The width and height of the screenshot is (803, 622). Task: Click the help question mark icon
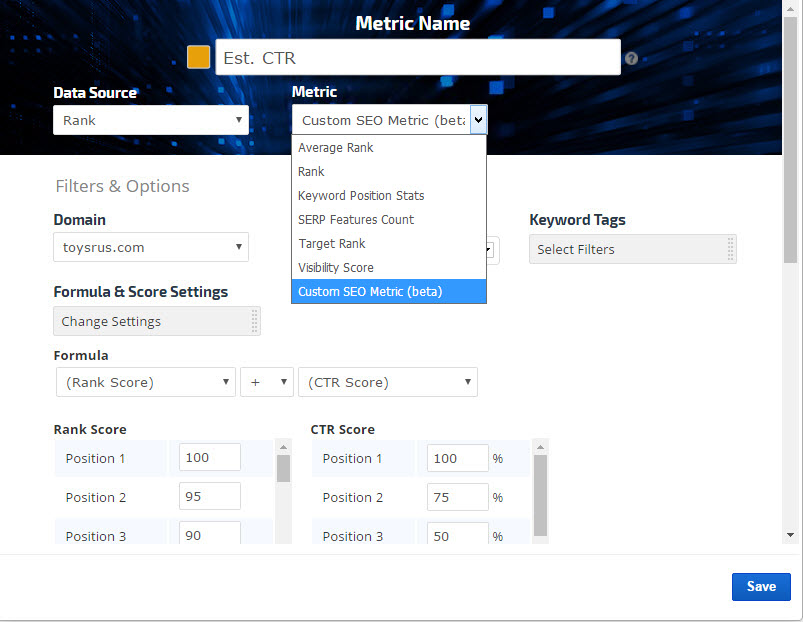click(631, 59)
